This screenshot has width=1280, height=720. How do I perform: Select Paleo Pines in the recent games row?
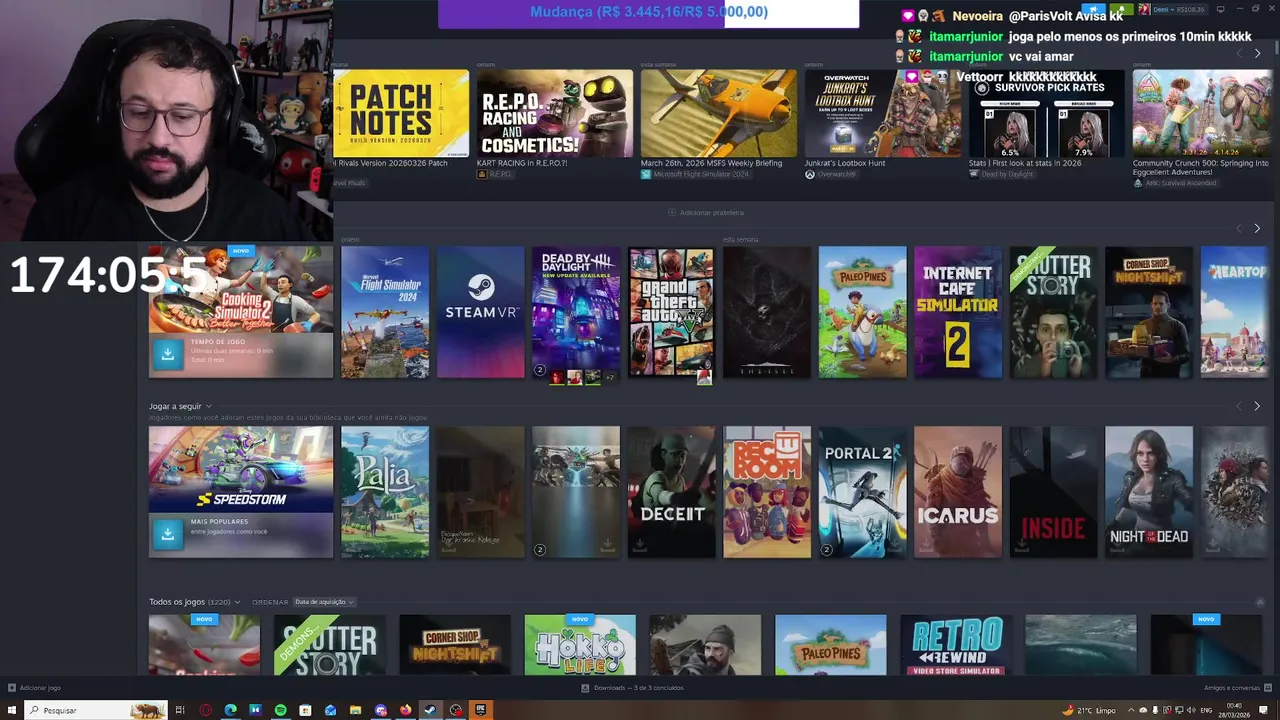862,312
